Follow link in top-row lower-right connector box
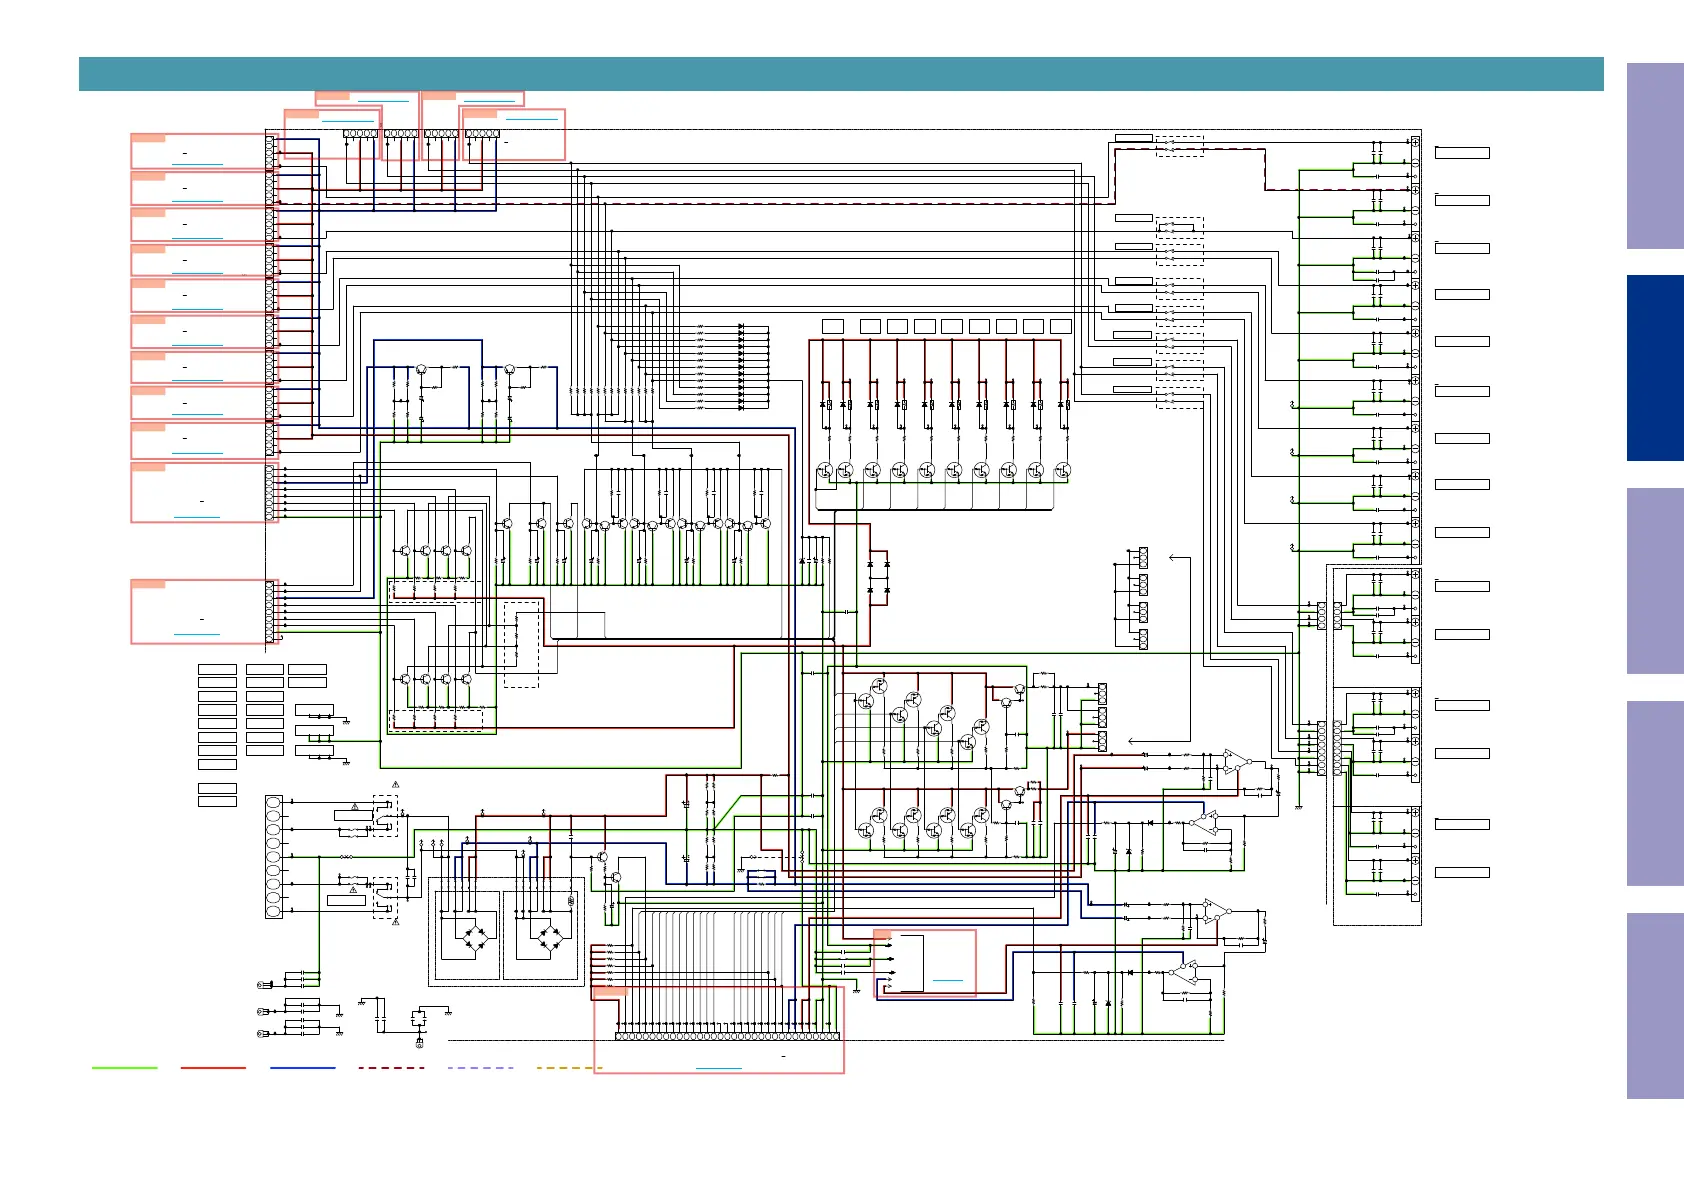This screenshot has height=1191, width=1684. click(x=532, y=118)
